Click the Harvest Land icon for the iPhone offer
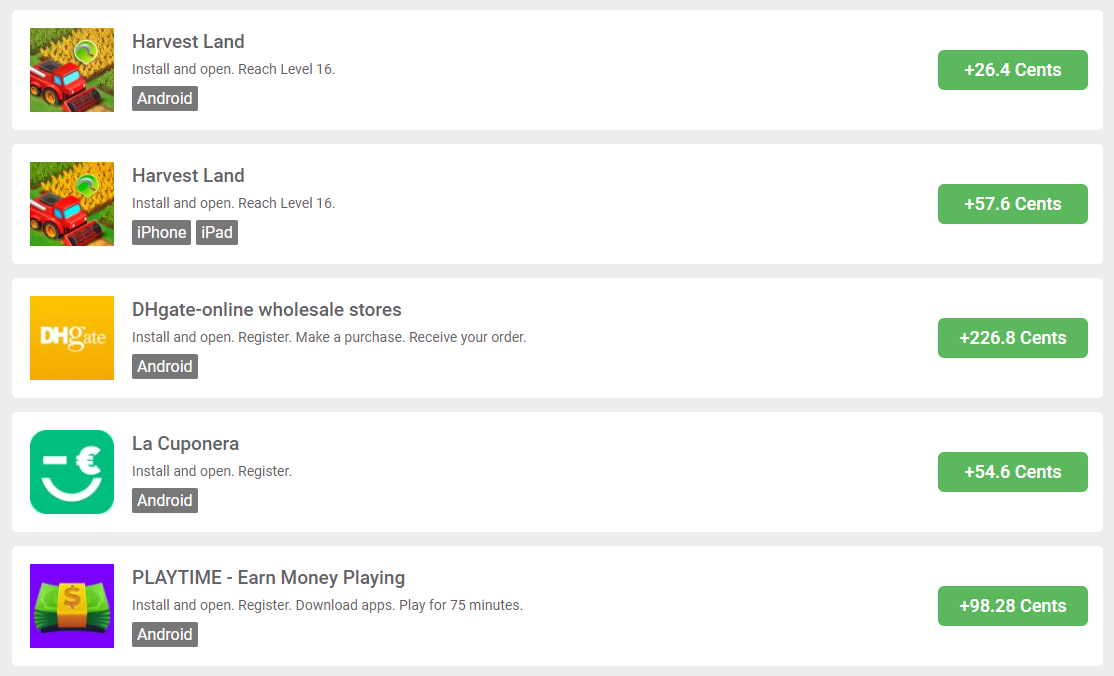This screenshot has width=1114, height=676. [x=72, y=204]
